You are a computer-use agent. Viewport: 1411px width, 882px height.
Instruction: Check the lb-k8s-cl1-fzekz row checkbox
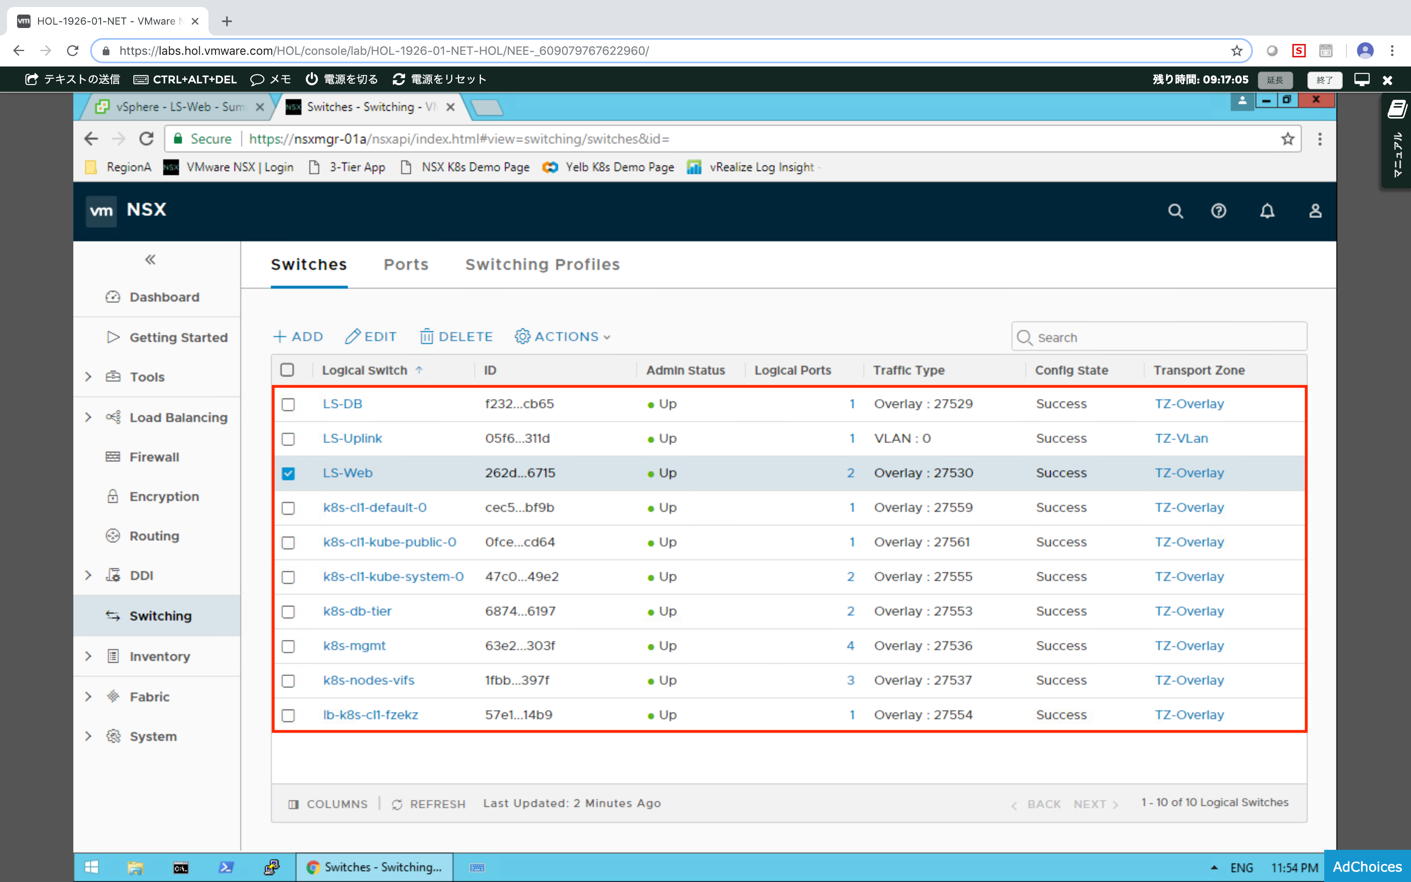click(288, 716)
